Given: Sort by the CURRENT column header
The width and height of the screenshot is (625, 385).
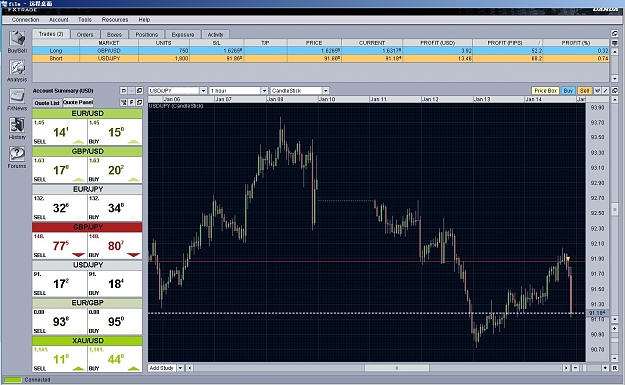Looking at the screenshot, I should pyautogui.click(x=372, y=43).
